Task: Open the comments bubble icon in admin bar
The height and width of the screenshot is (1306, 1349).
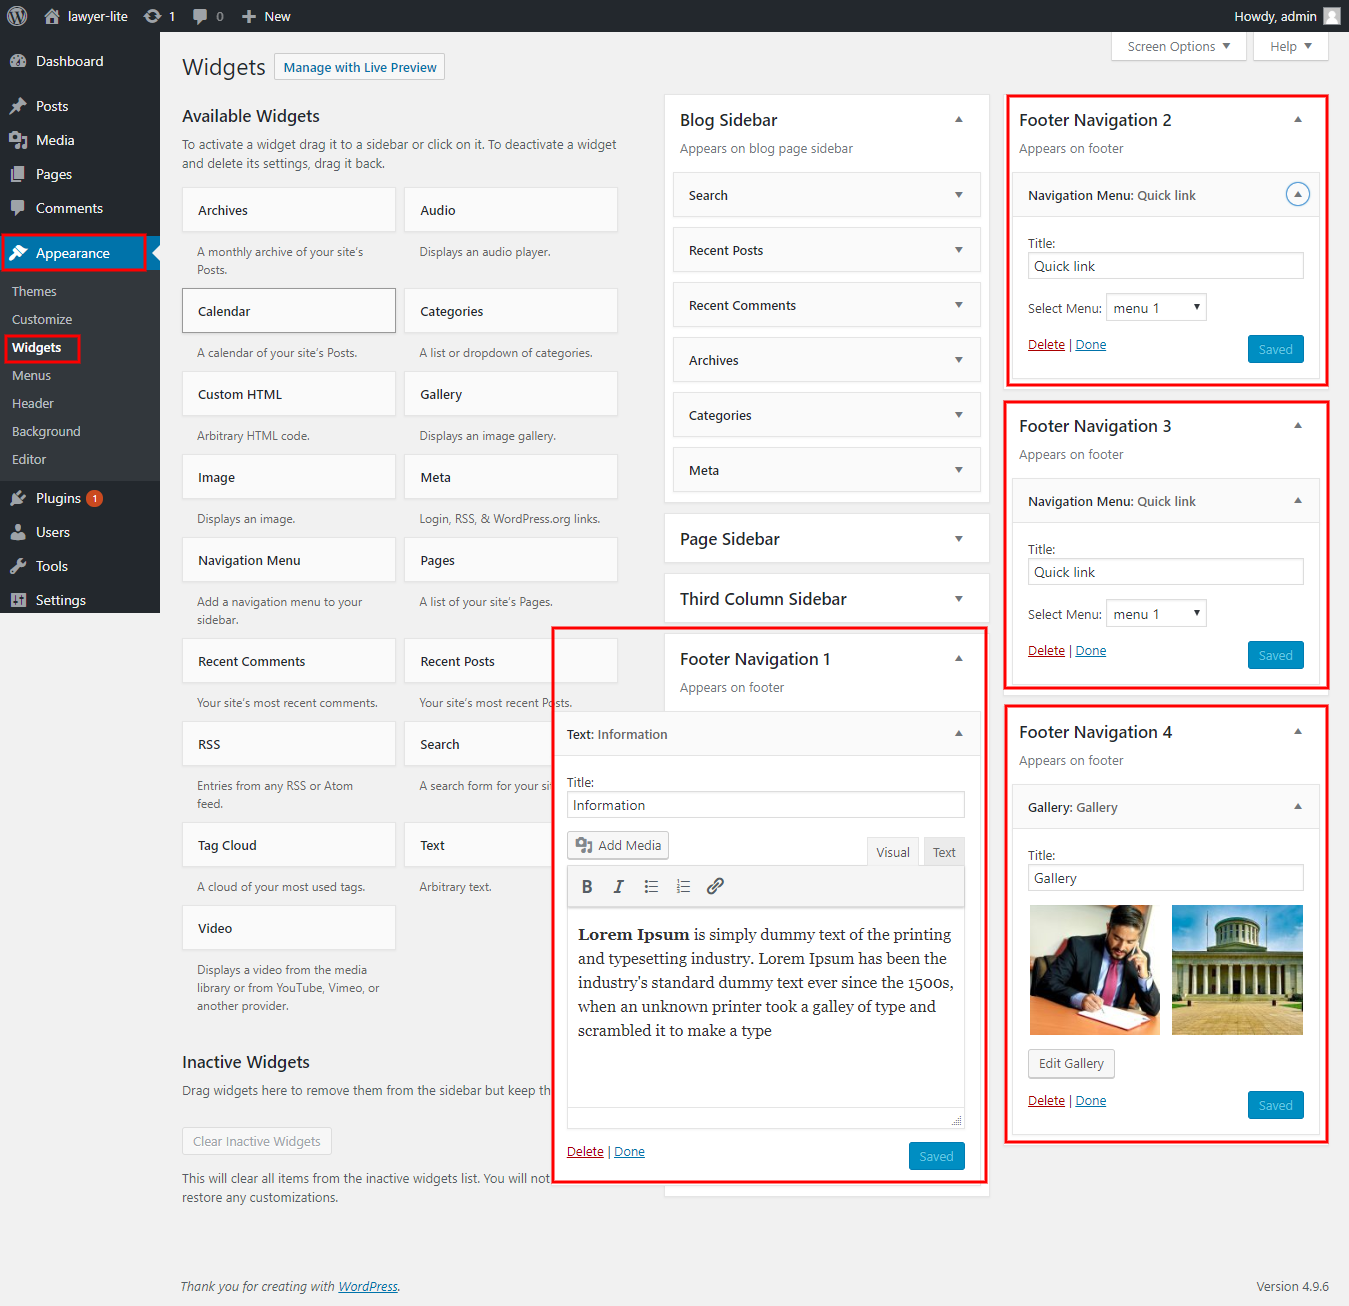Action: (x=201, y=16)
